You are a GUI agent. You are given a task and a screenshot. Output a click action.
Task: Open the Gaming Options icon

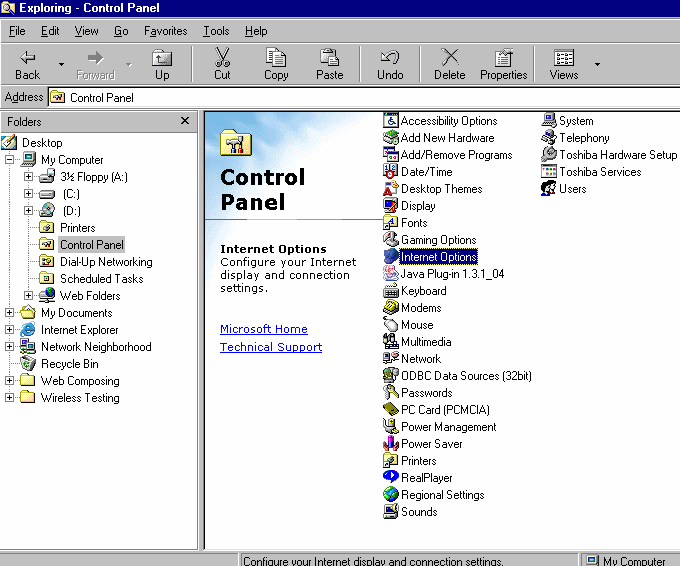(x=390, y=239)
